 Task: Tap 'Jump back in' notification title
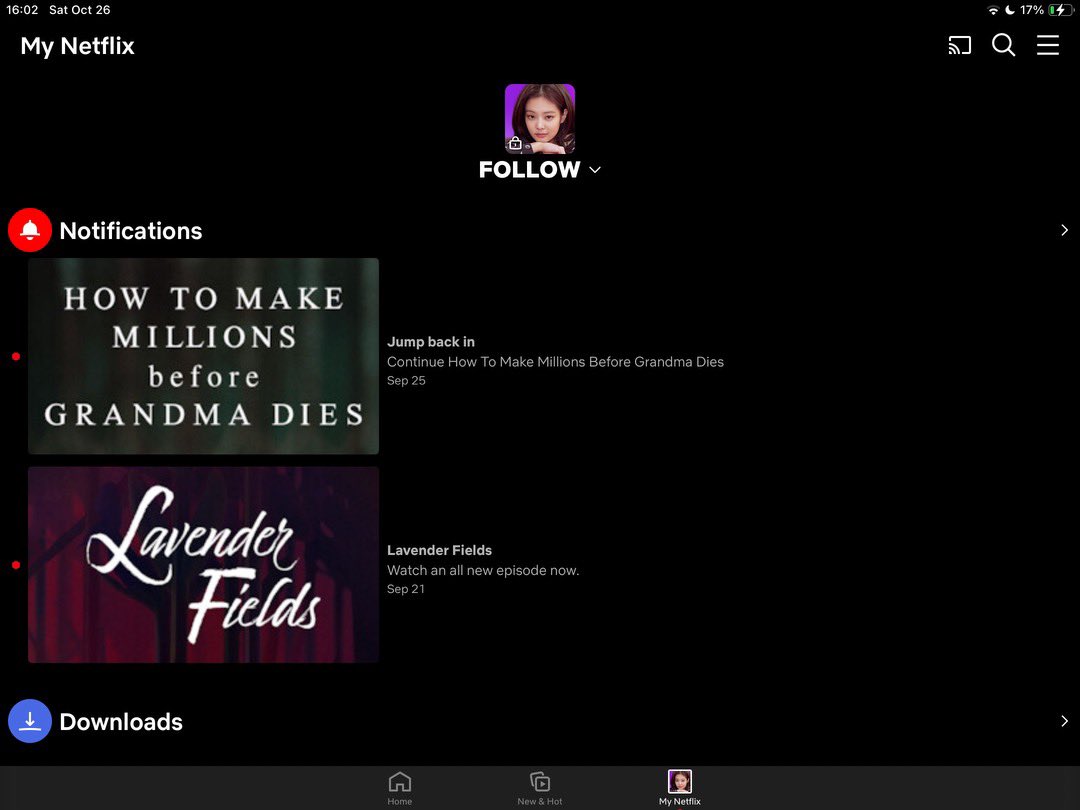point(430,342)
